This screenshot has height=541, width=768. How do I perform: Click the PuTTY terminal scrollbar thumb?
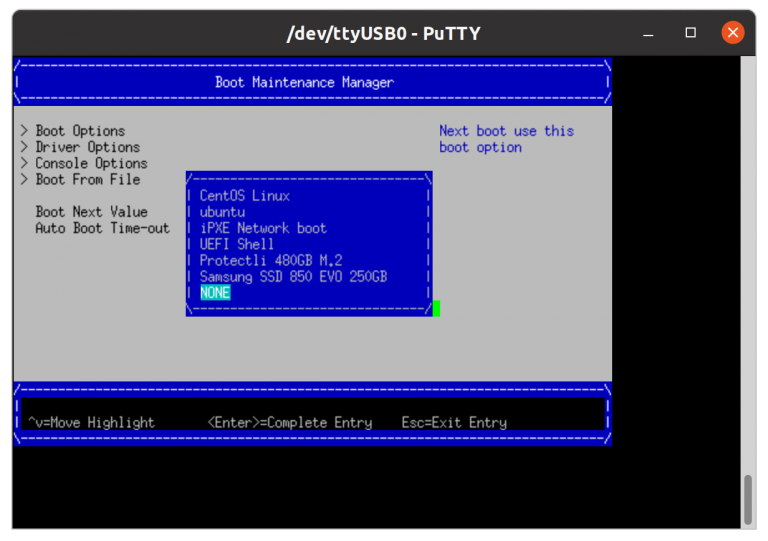[748, 499]
